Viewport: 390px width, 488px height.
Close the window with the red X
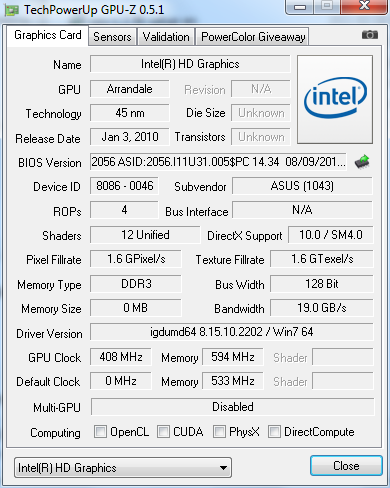pos(364,7)
